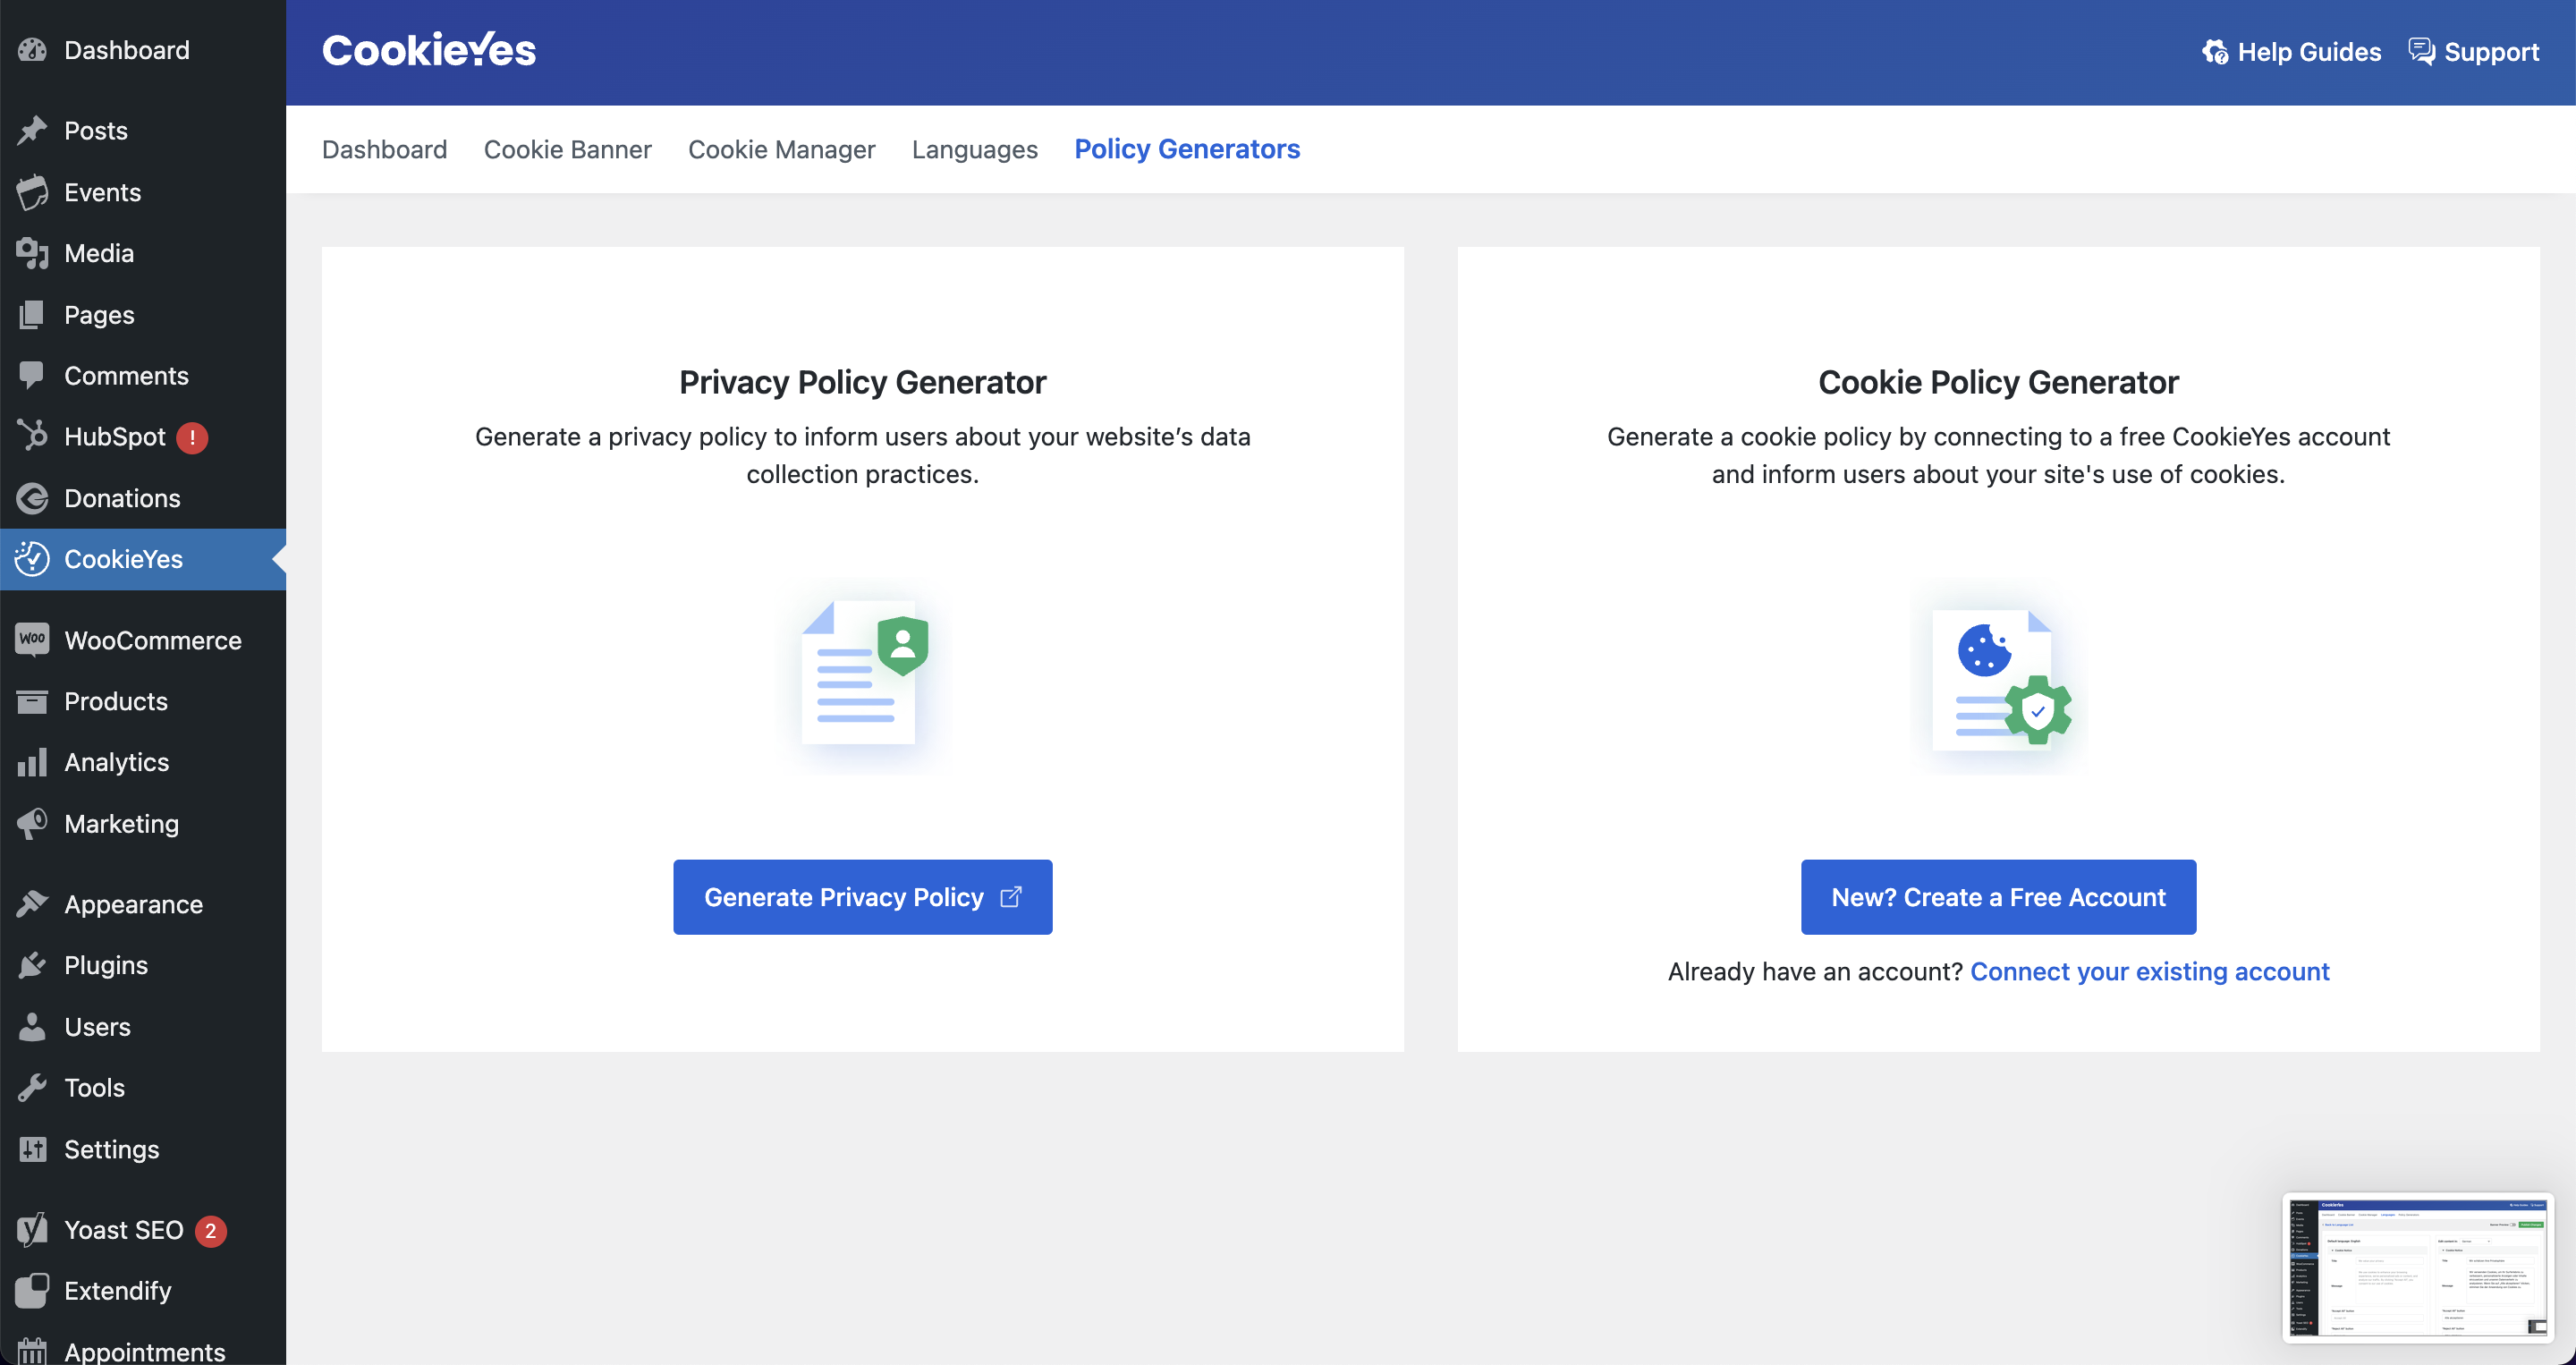The height and width of the screenshot is (1365, 2576).
Task: Click the CookieYes cookie checkmark icon
Action: [x=32, y=559]
